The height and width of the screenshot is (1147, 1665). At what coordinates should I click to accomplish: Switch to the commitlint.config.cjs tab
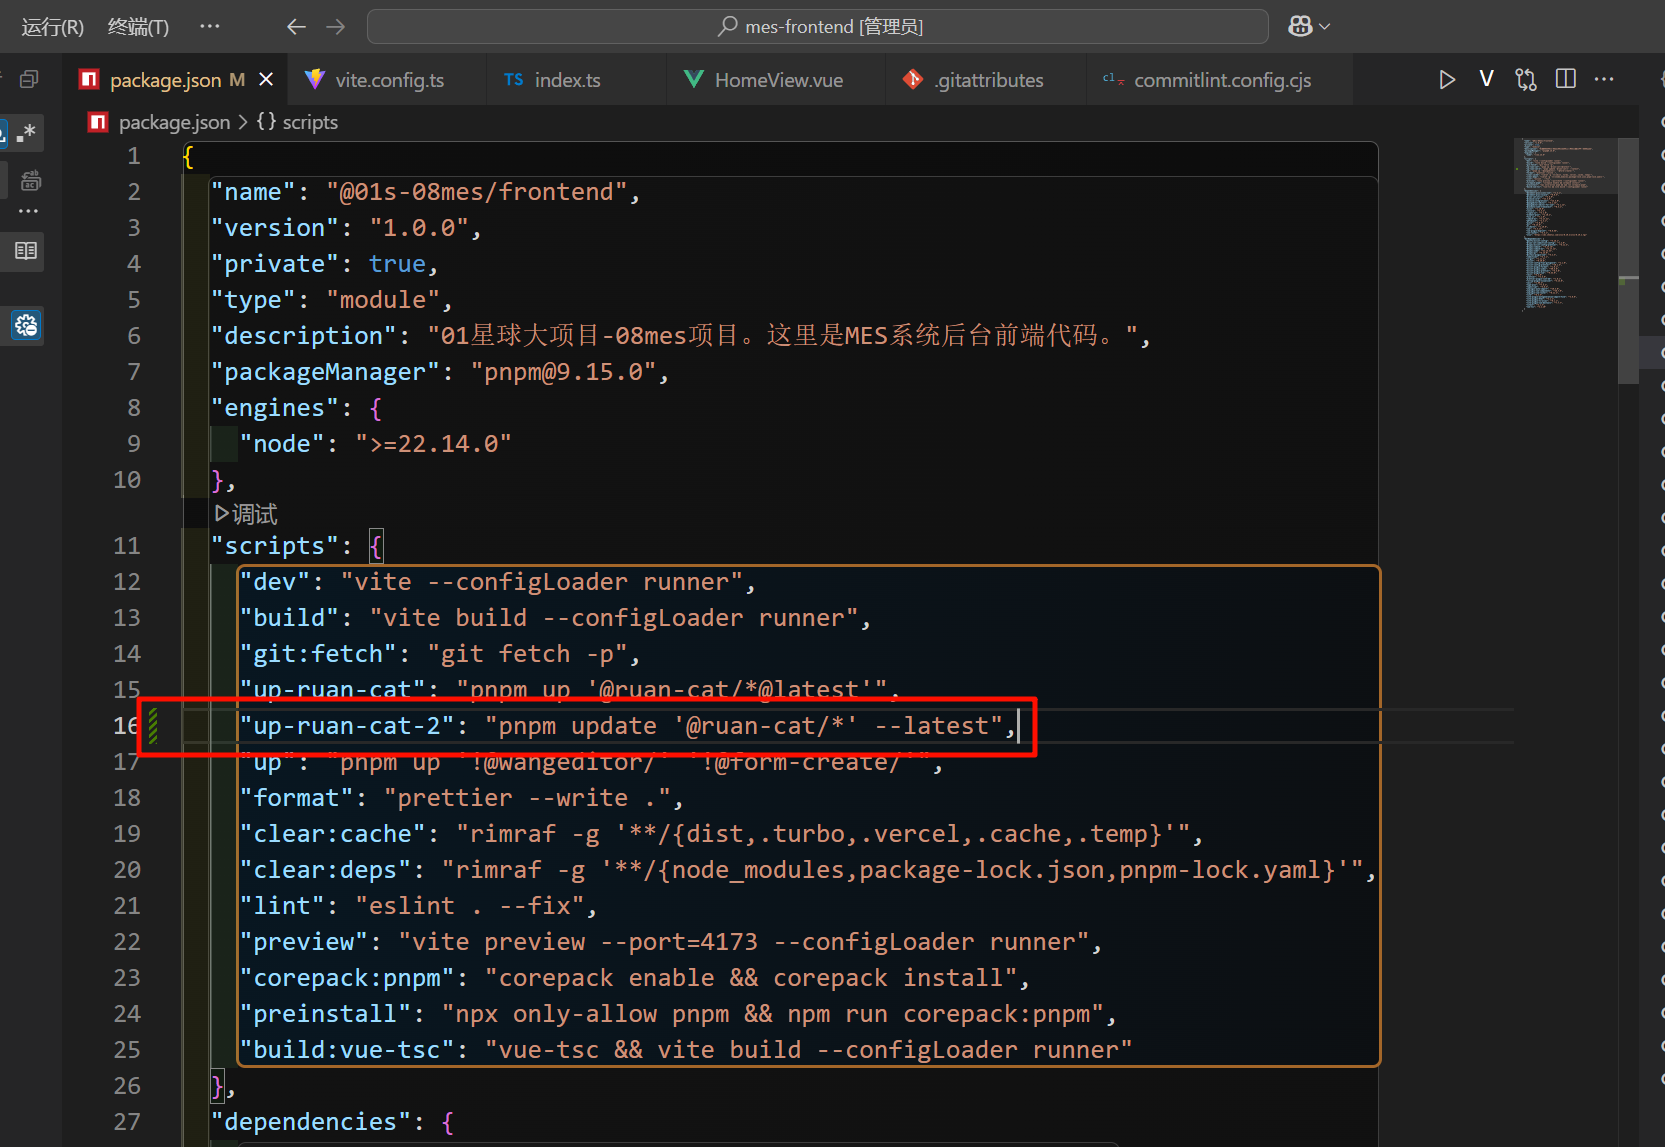pyautogui.click(x=1221, y=80)
